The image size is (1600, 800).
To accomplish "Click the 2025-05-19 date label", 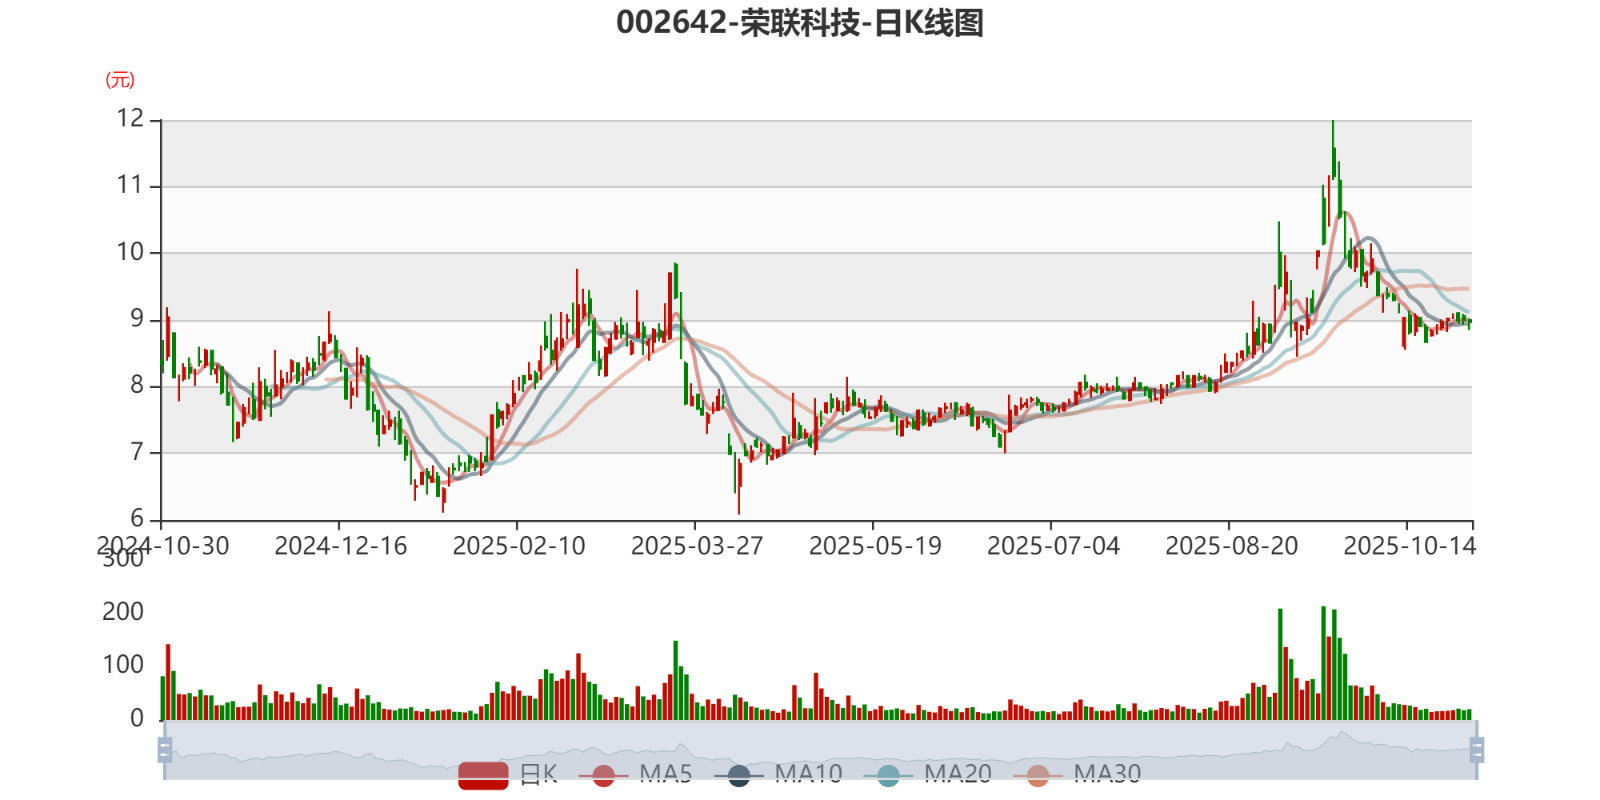I will [875, 546].
